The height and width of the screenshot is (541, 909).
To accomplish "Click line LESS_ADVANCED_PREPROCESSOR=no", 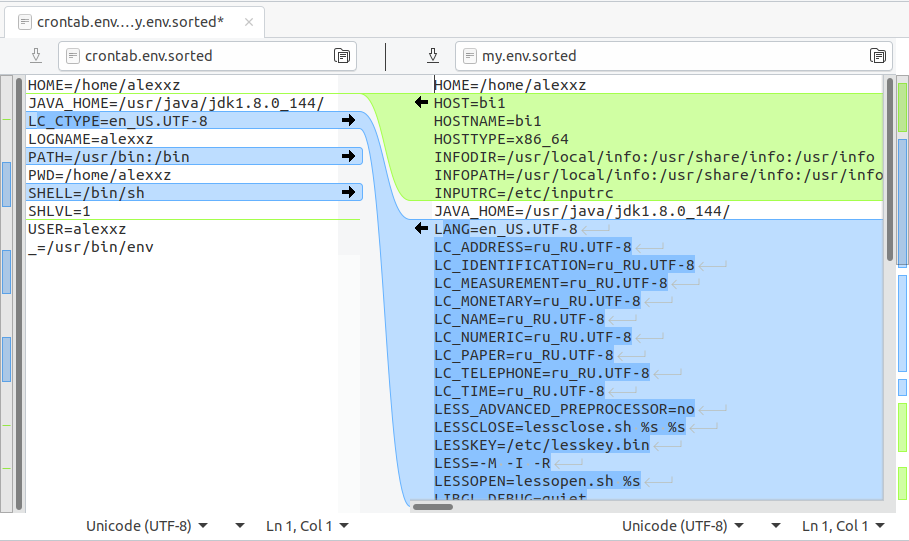I will pyautogui.click(x=564, y=408).
